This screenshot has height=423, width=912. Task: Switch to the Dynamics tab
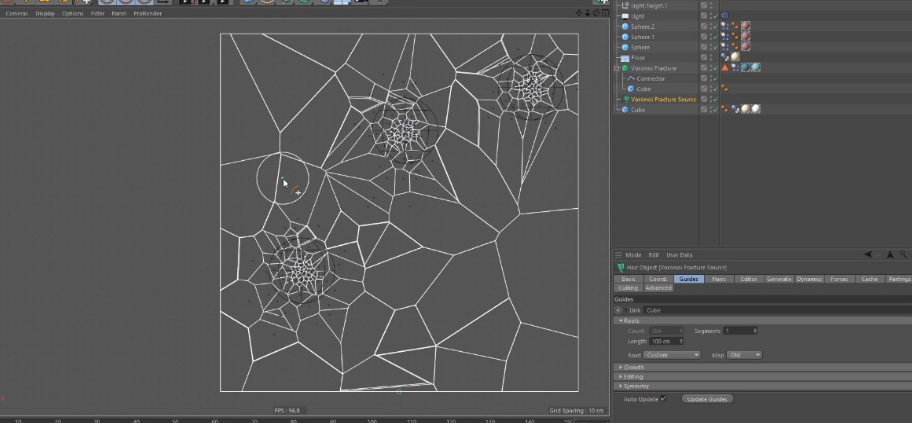(809, 279)
